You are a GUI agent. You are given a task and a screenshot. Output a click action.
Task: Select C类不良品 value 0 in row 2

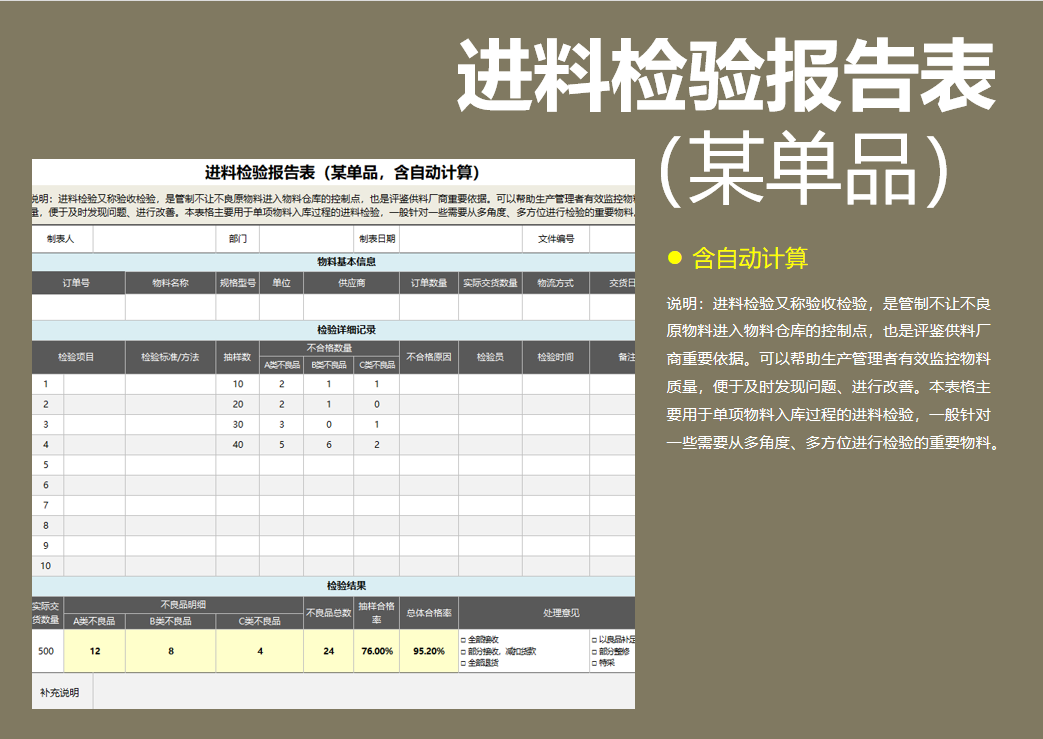[x=376, y=404]
